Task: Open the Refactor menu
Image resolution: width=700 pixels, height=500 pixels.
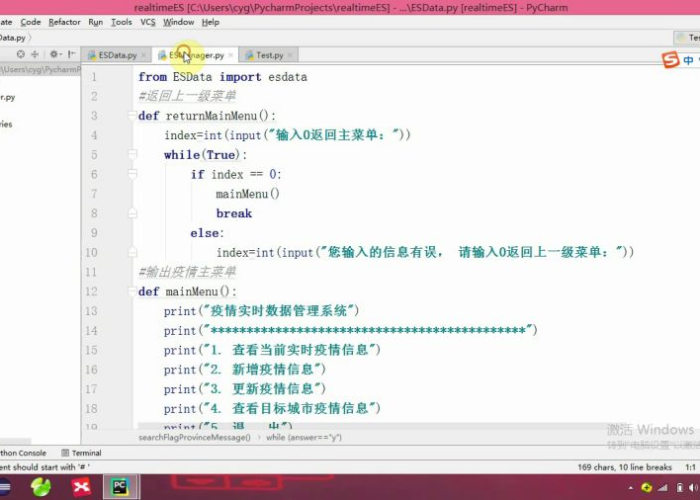Action: (64, 22)
